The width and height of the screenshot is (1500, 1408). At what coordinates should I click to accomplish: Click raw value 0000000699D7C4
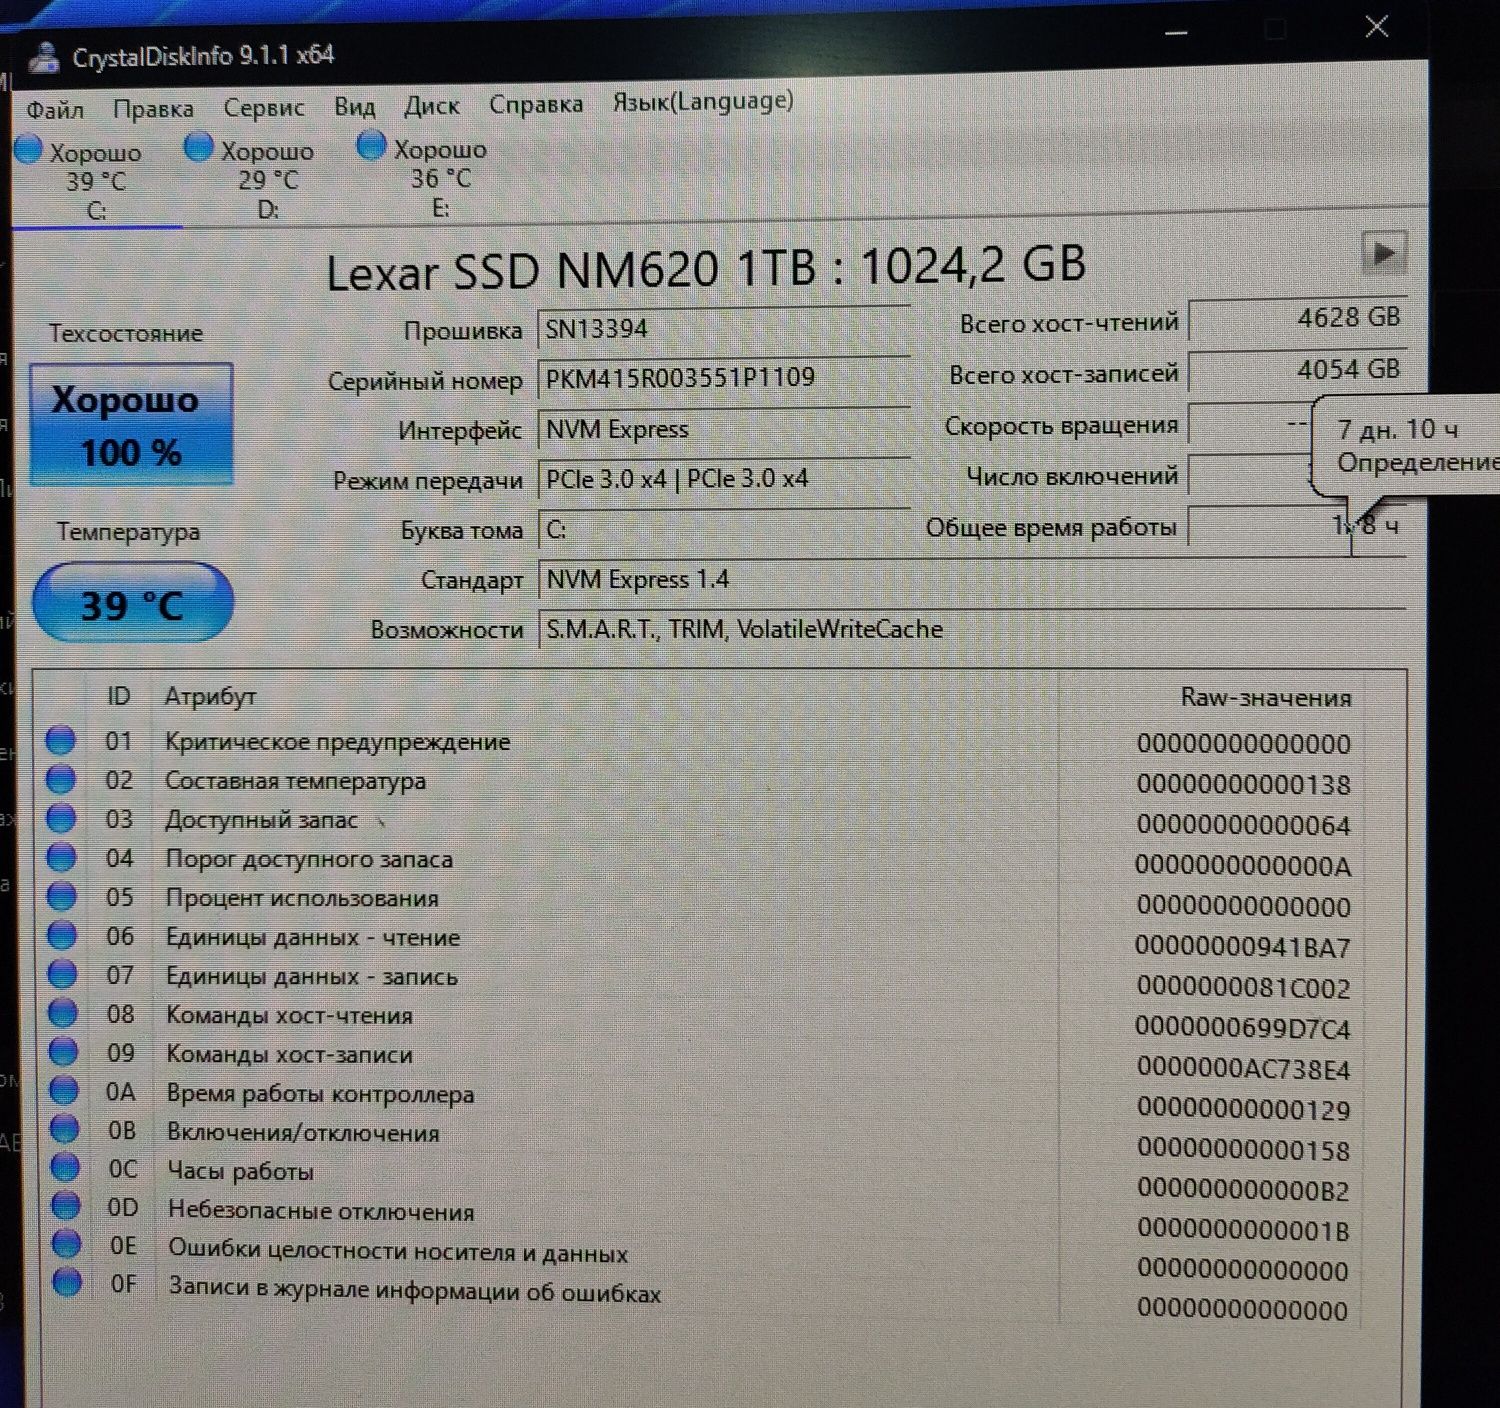1243,1028
